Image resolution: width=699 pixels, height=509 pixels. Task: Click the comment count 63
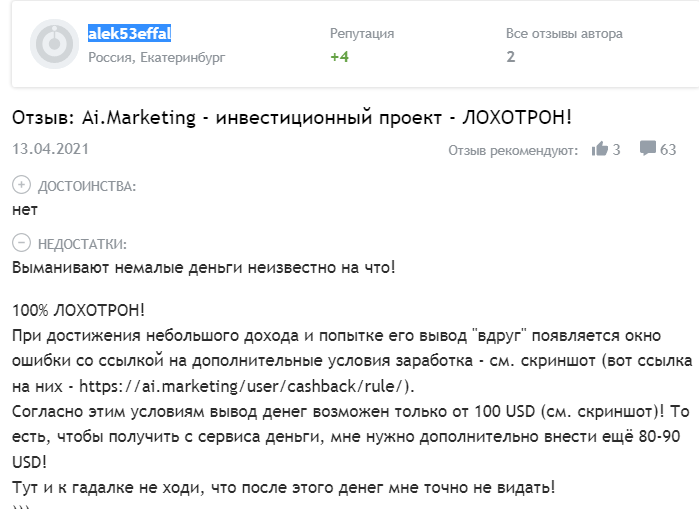[x=668, y=150]
